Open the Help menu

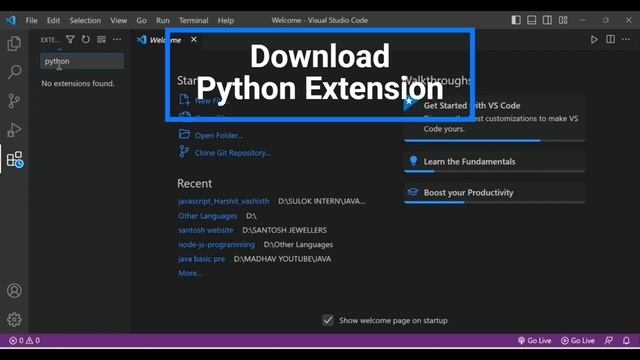point(225,20)
